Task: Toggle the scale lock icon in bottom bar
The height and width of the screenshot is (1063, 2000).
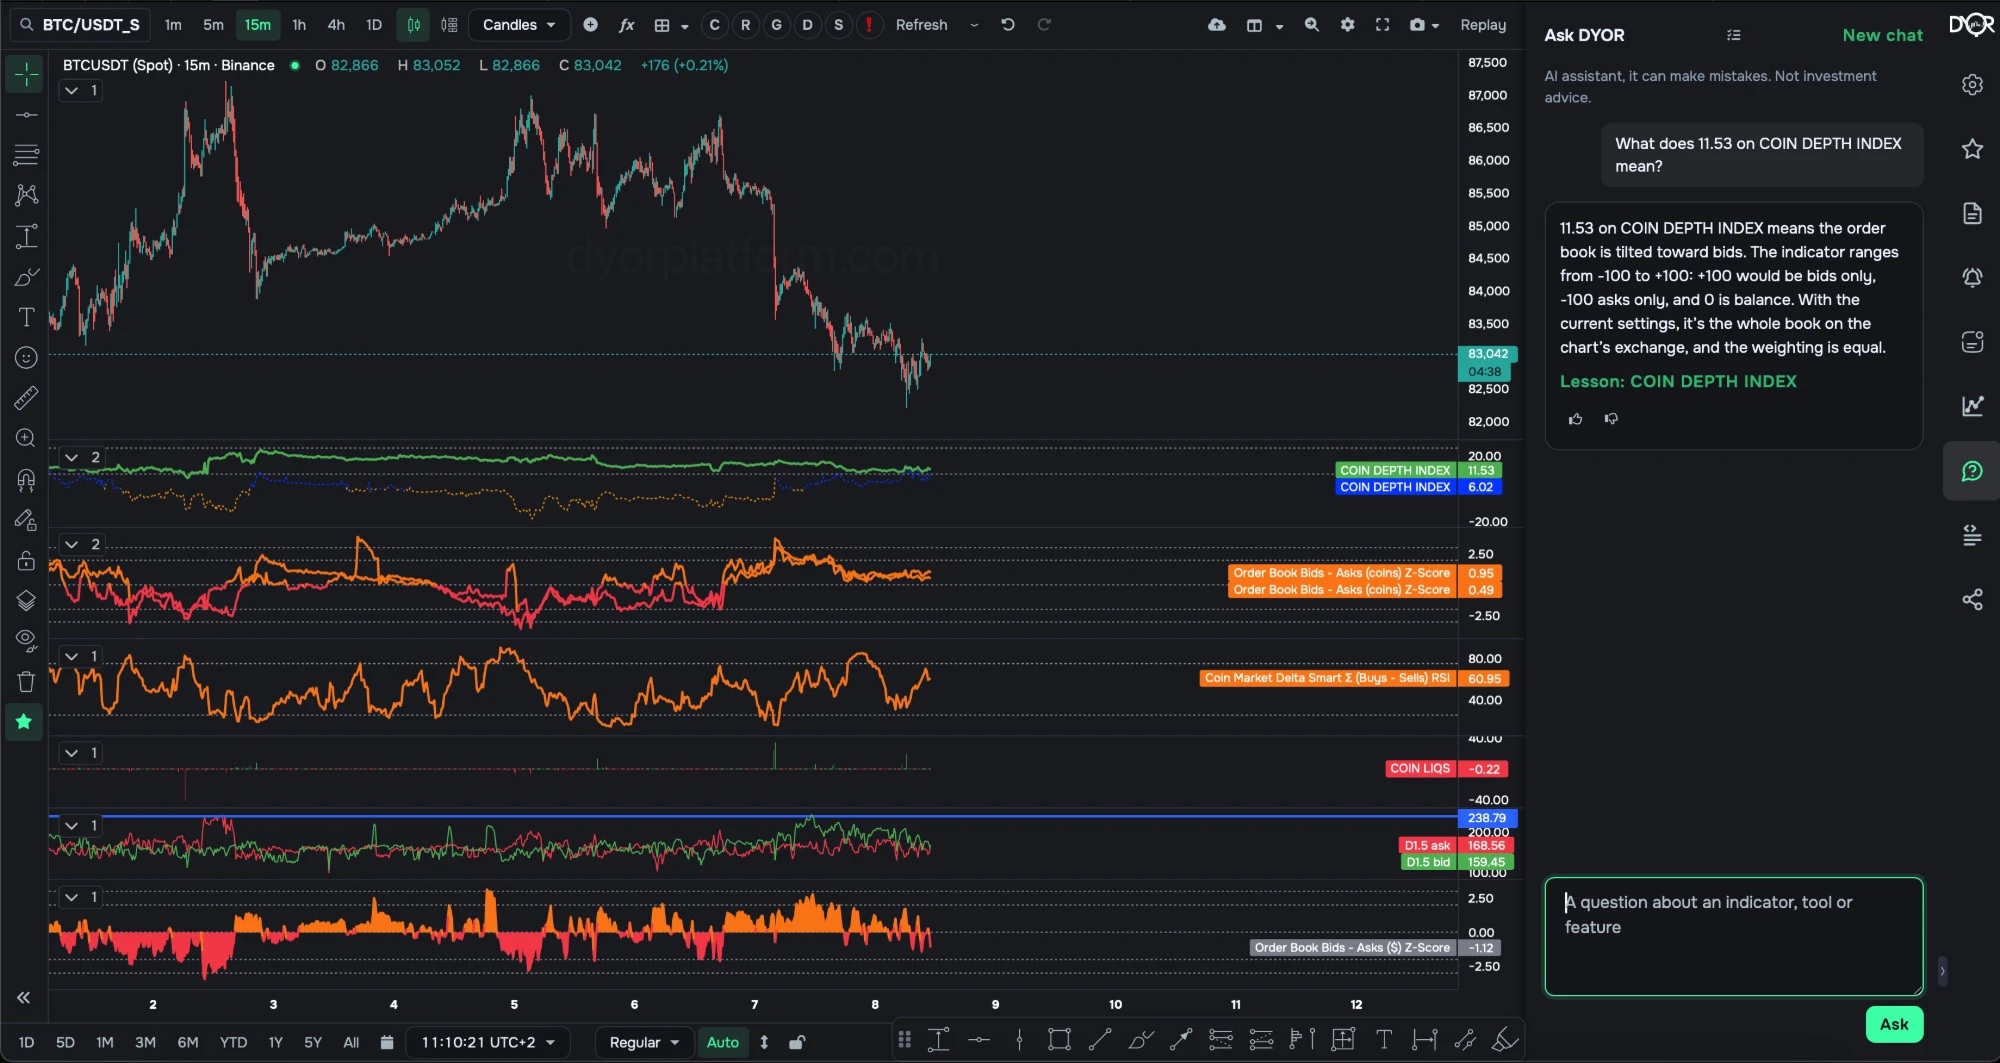Action: click(797, 1042)
